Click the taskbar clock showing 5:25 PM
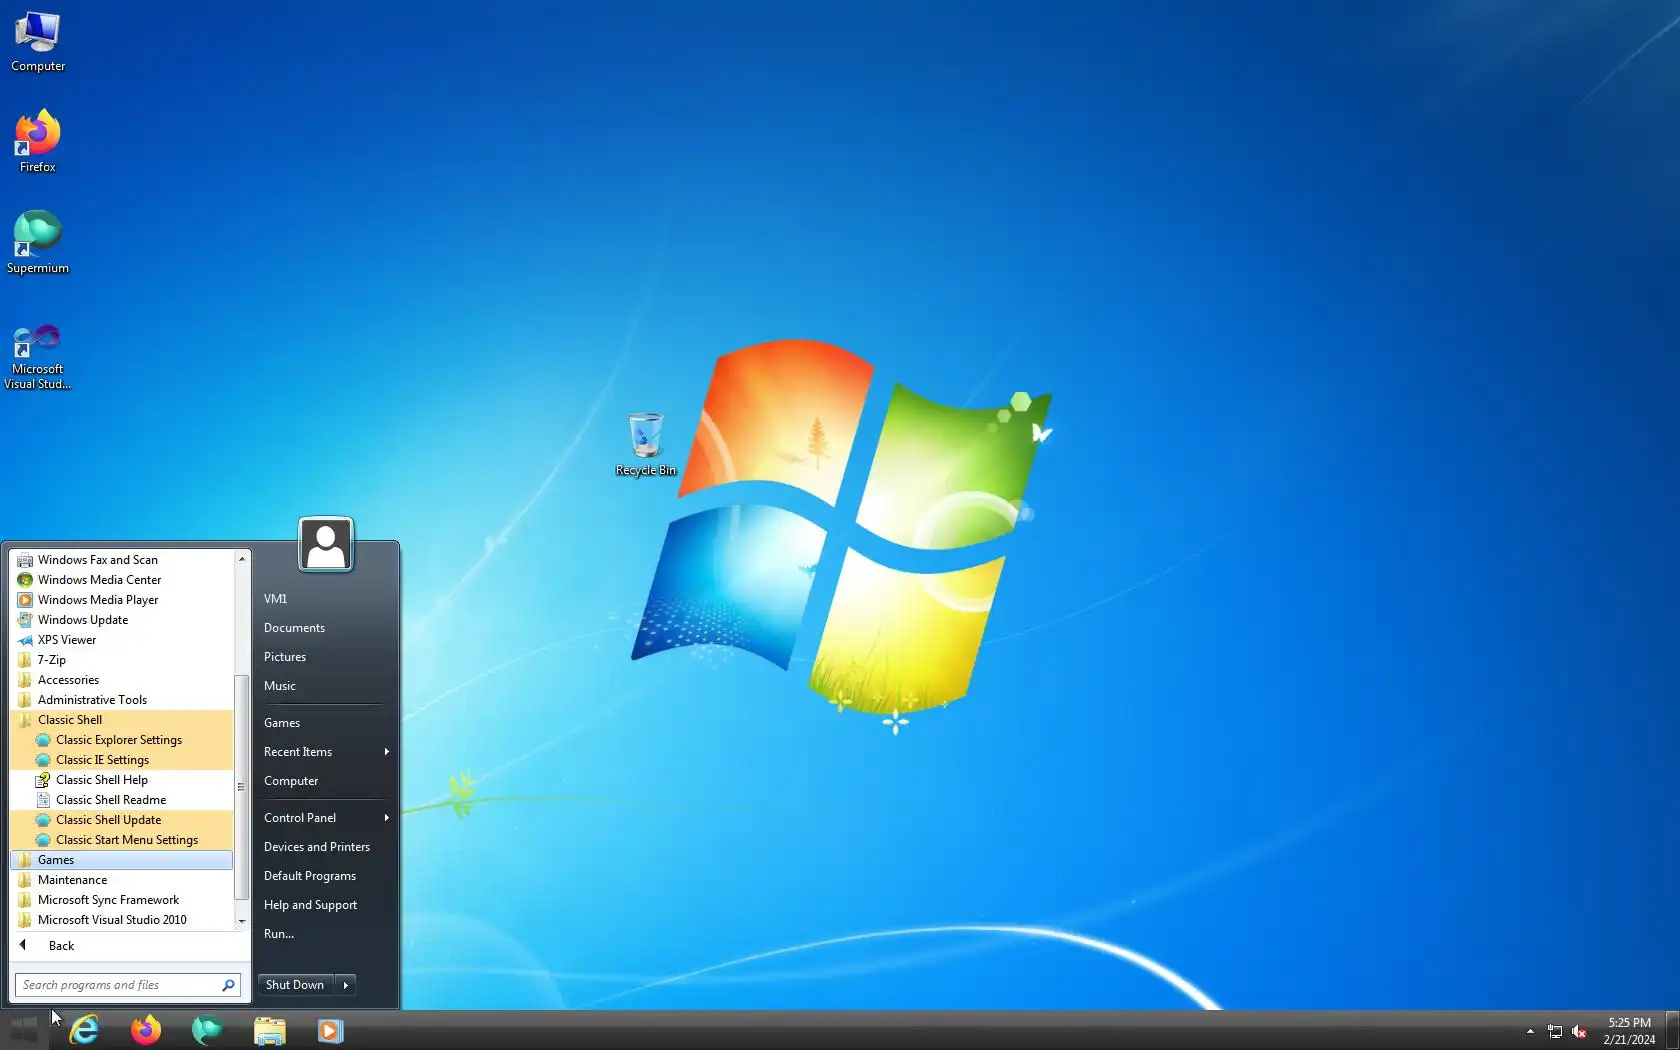Screen dimensions: 1680x1050 coord(1629,1031)
